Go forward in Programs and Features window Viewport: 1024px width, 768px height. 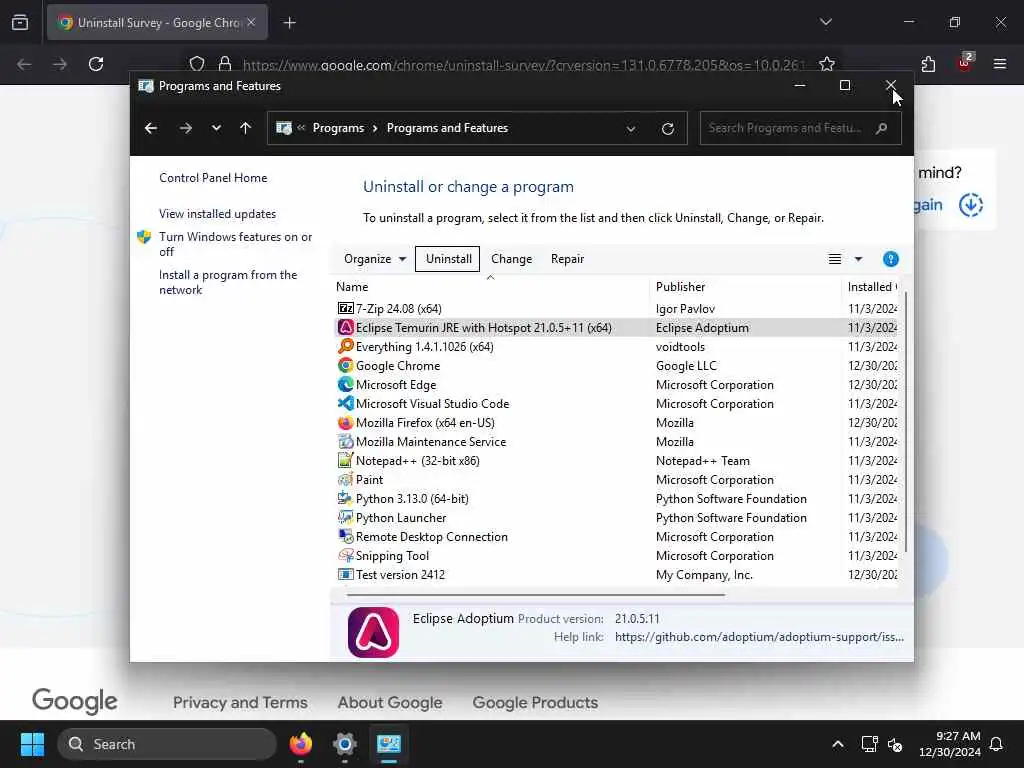[x=186, y=128]
